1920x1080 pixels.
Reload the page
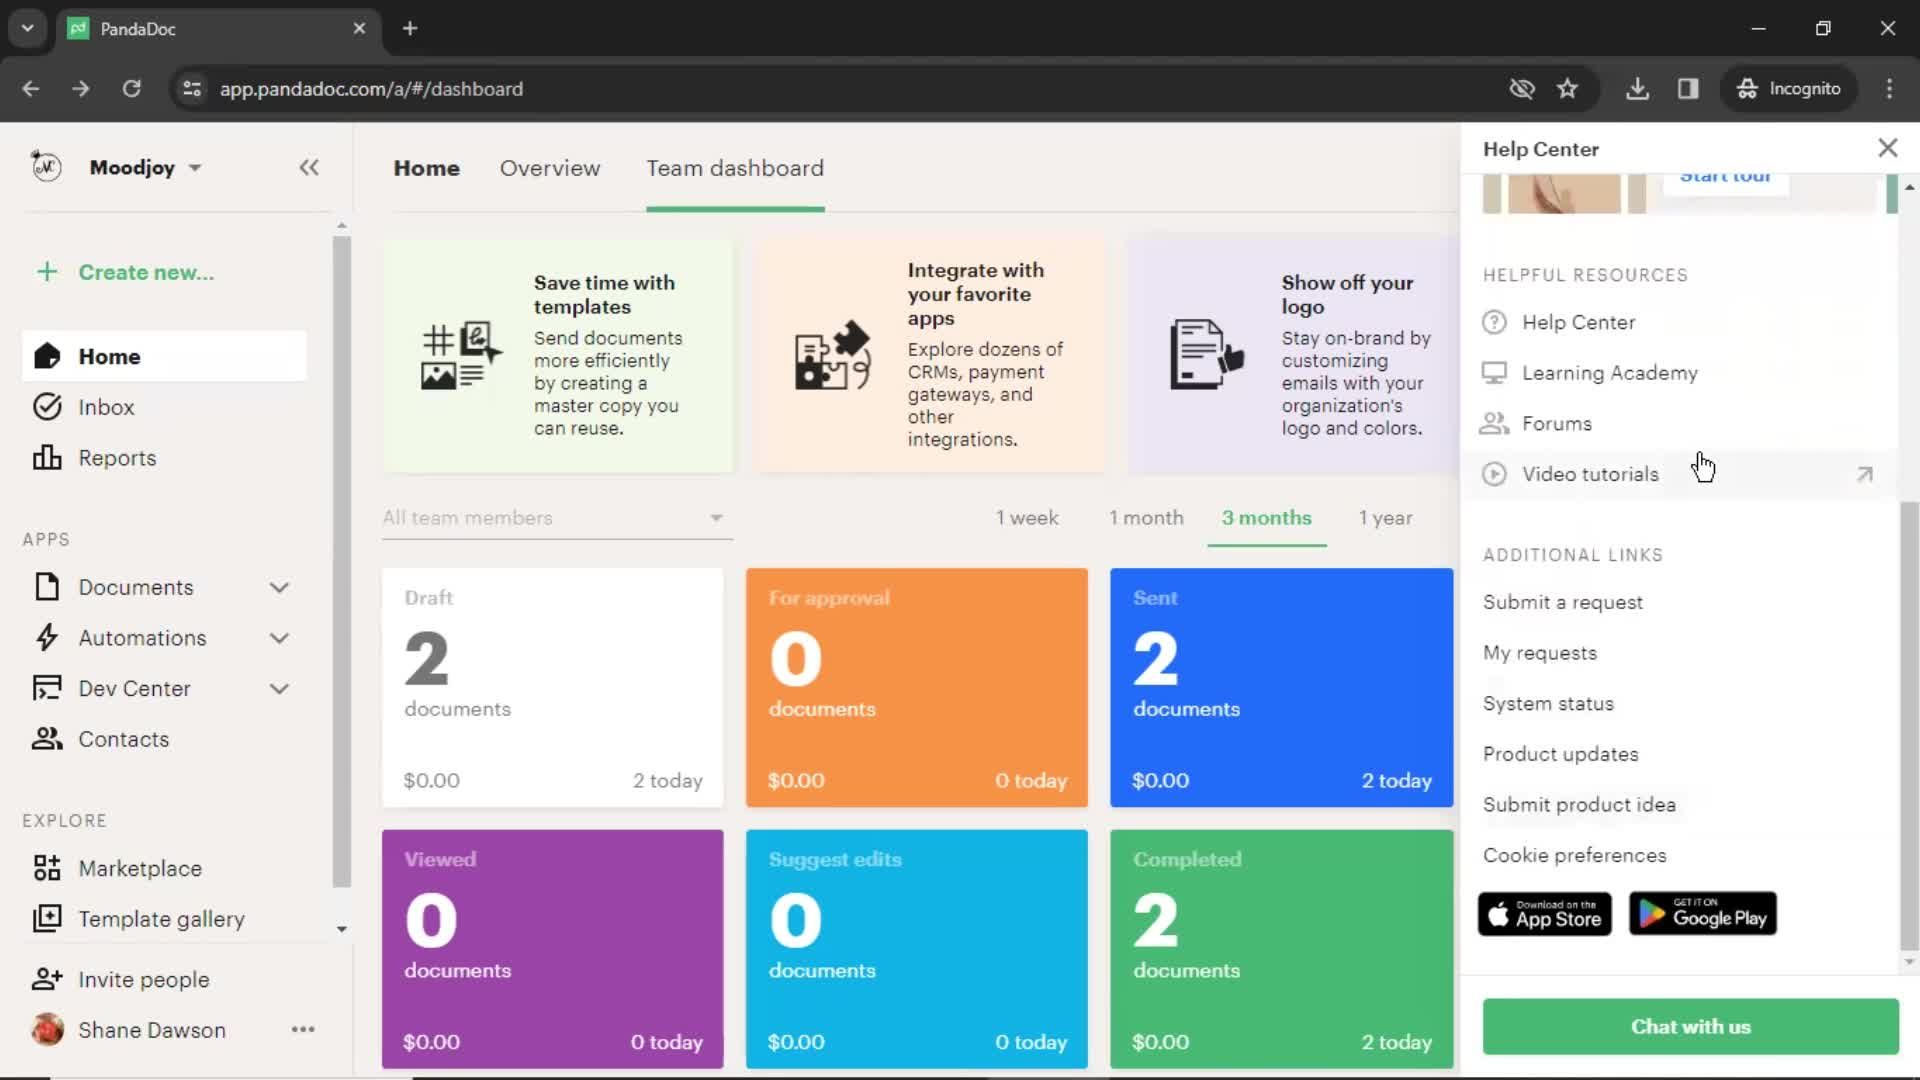coord(131,88)
